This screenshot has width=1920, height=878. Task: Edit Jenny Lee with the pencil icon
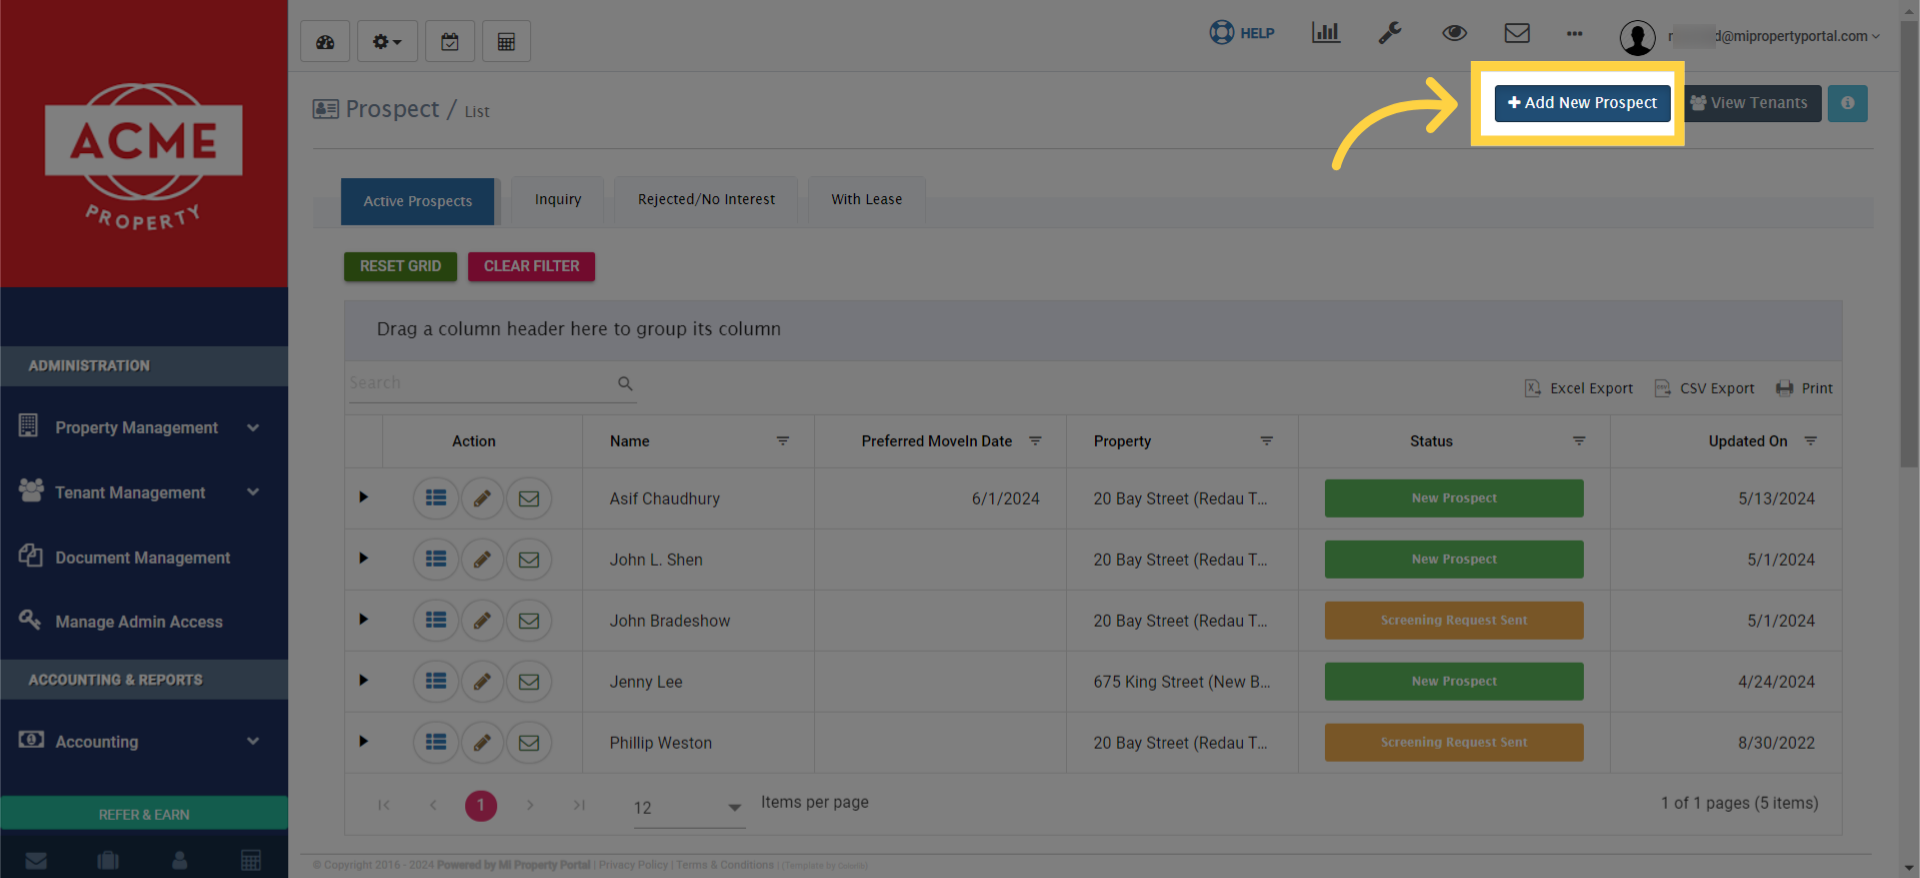coord(482,681)
